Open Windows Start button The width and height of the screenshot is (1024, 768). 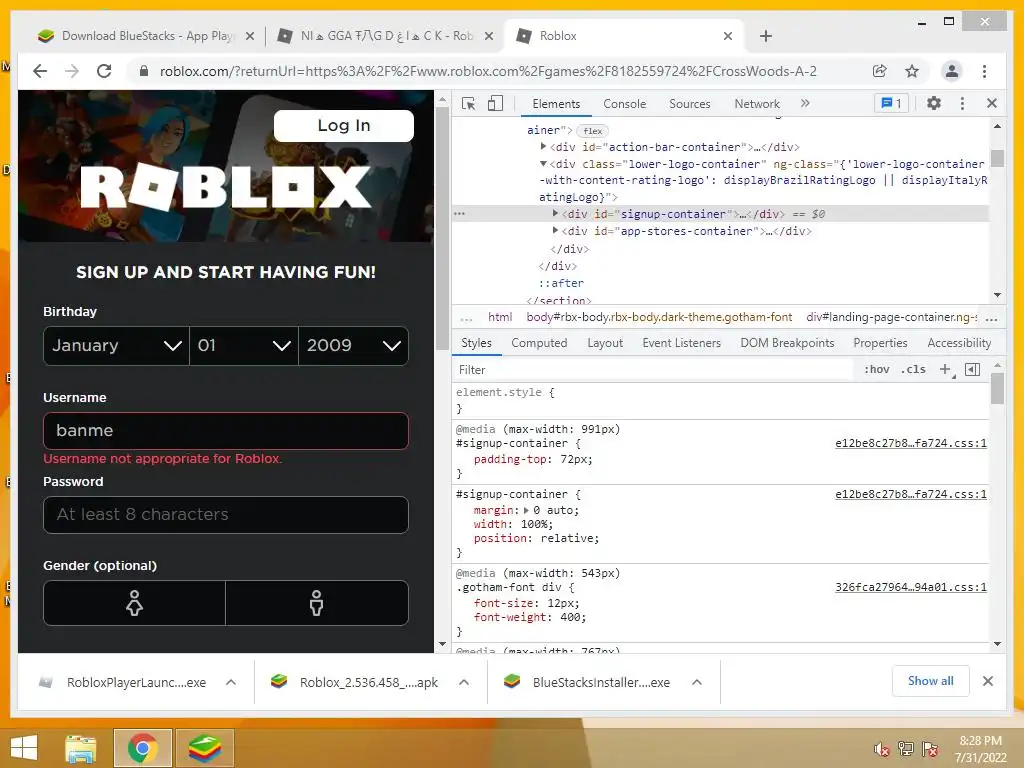(24, 748)
